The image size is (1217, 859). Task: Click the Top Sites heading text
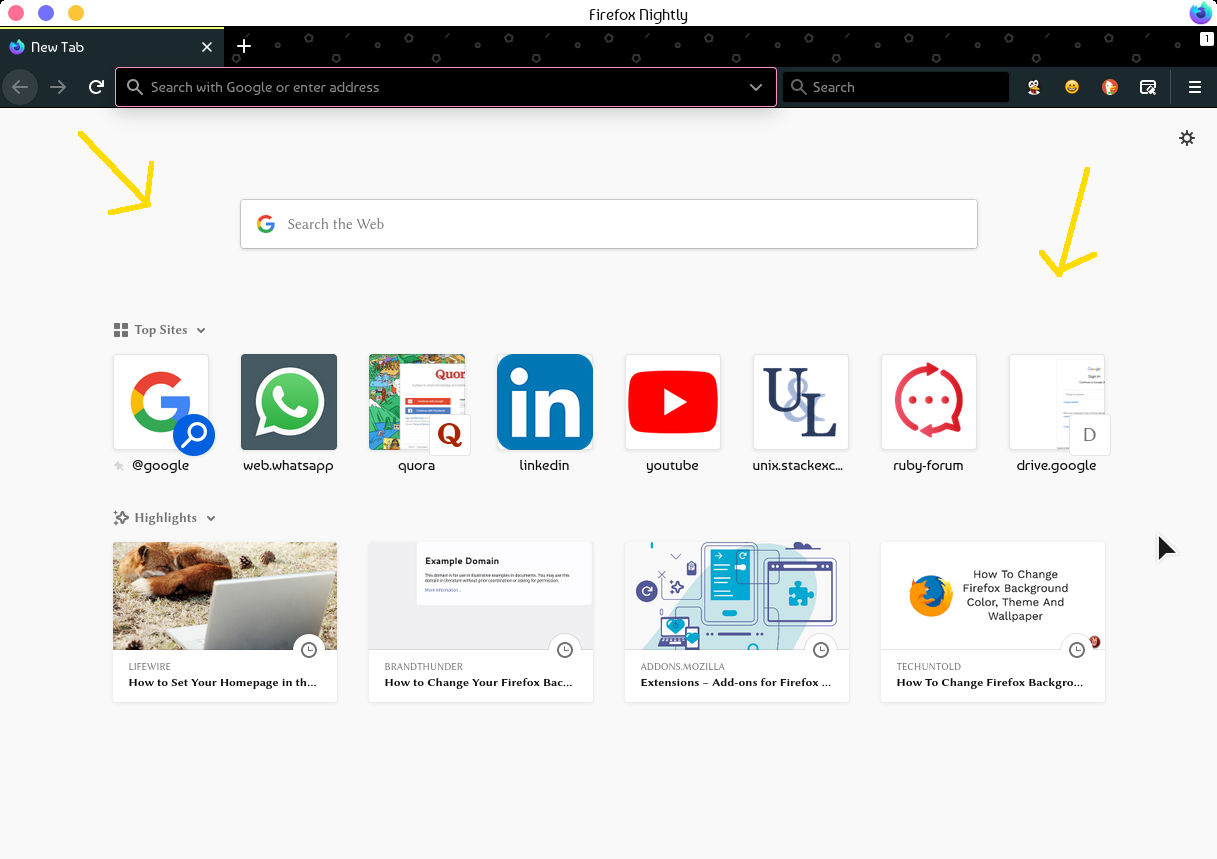pyautogui.click(x=161, y=330)
